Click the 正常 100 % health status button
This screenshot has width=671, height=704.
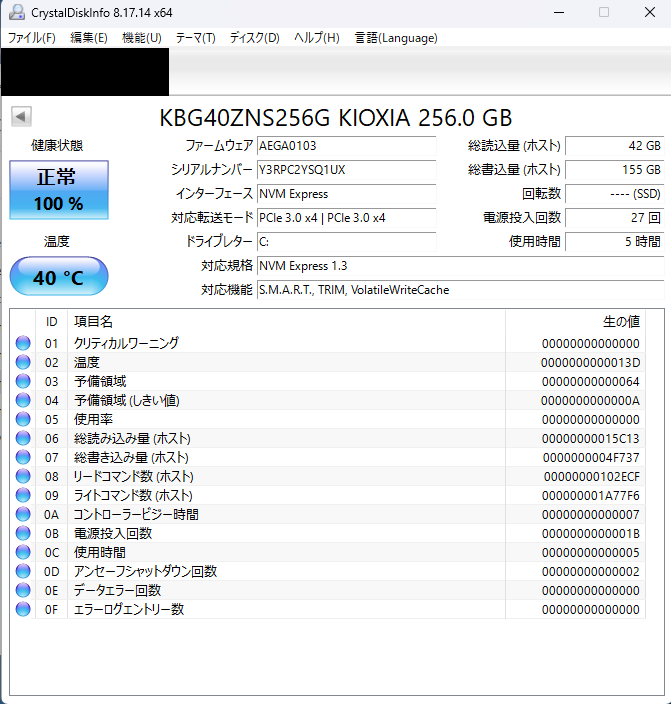tap(59, 190)
